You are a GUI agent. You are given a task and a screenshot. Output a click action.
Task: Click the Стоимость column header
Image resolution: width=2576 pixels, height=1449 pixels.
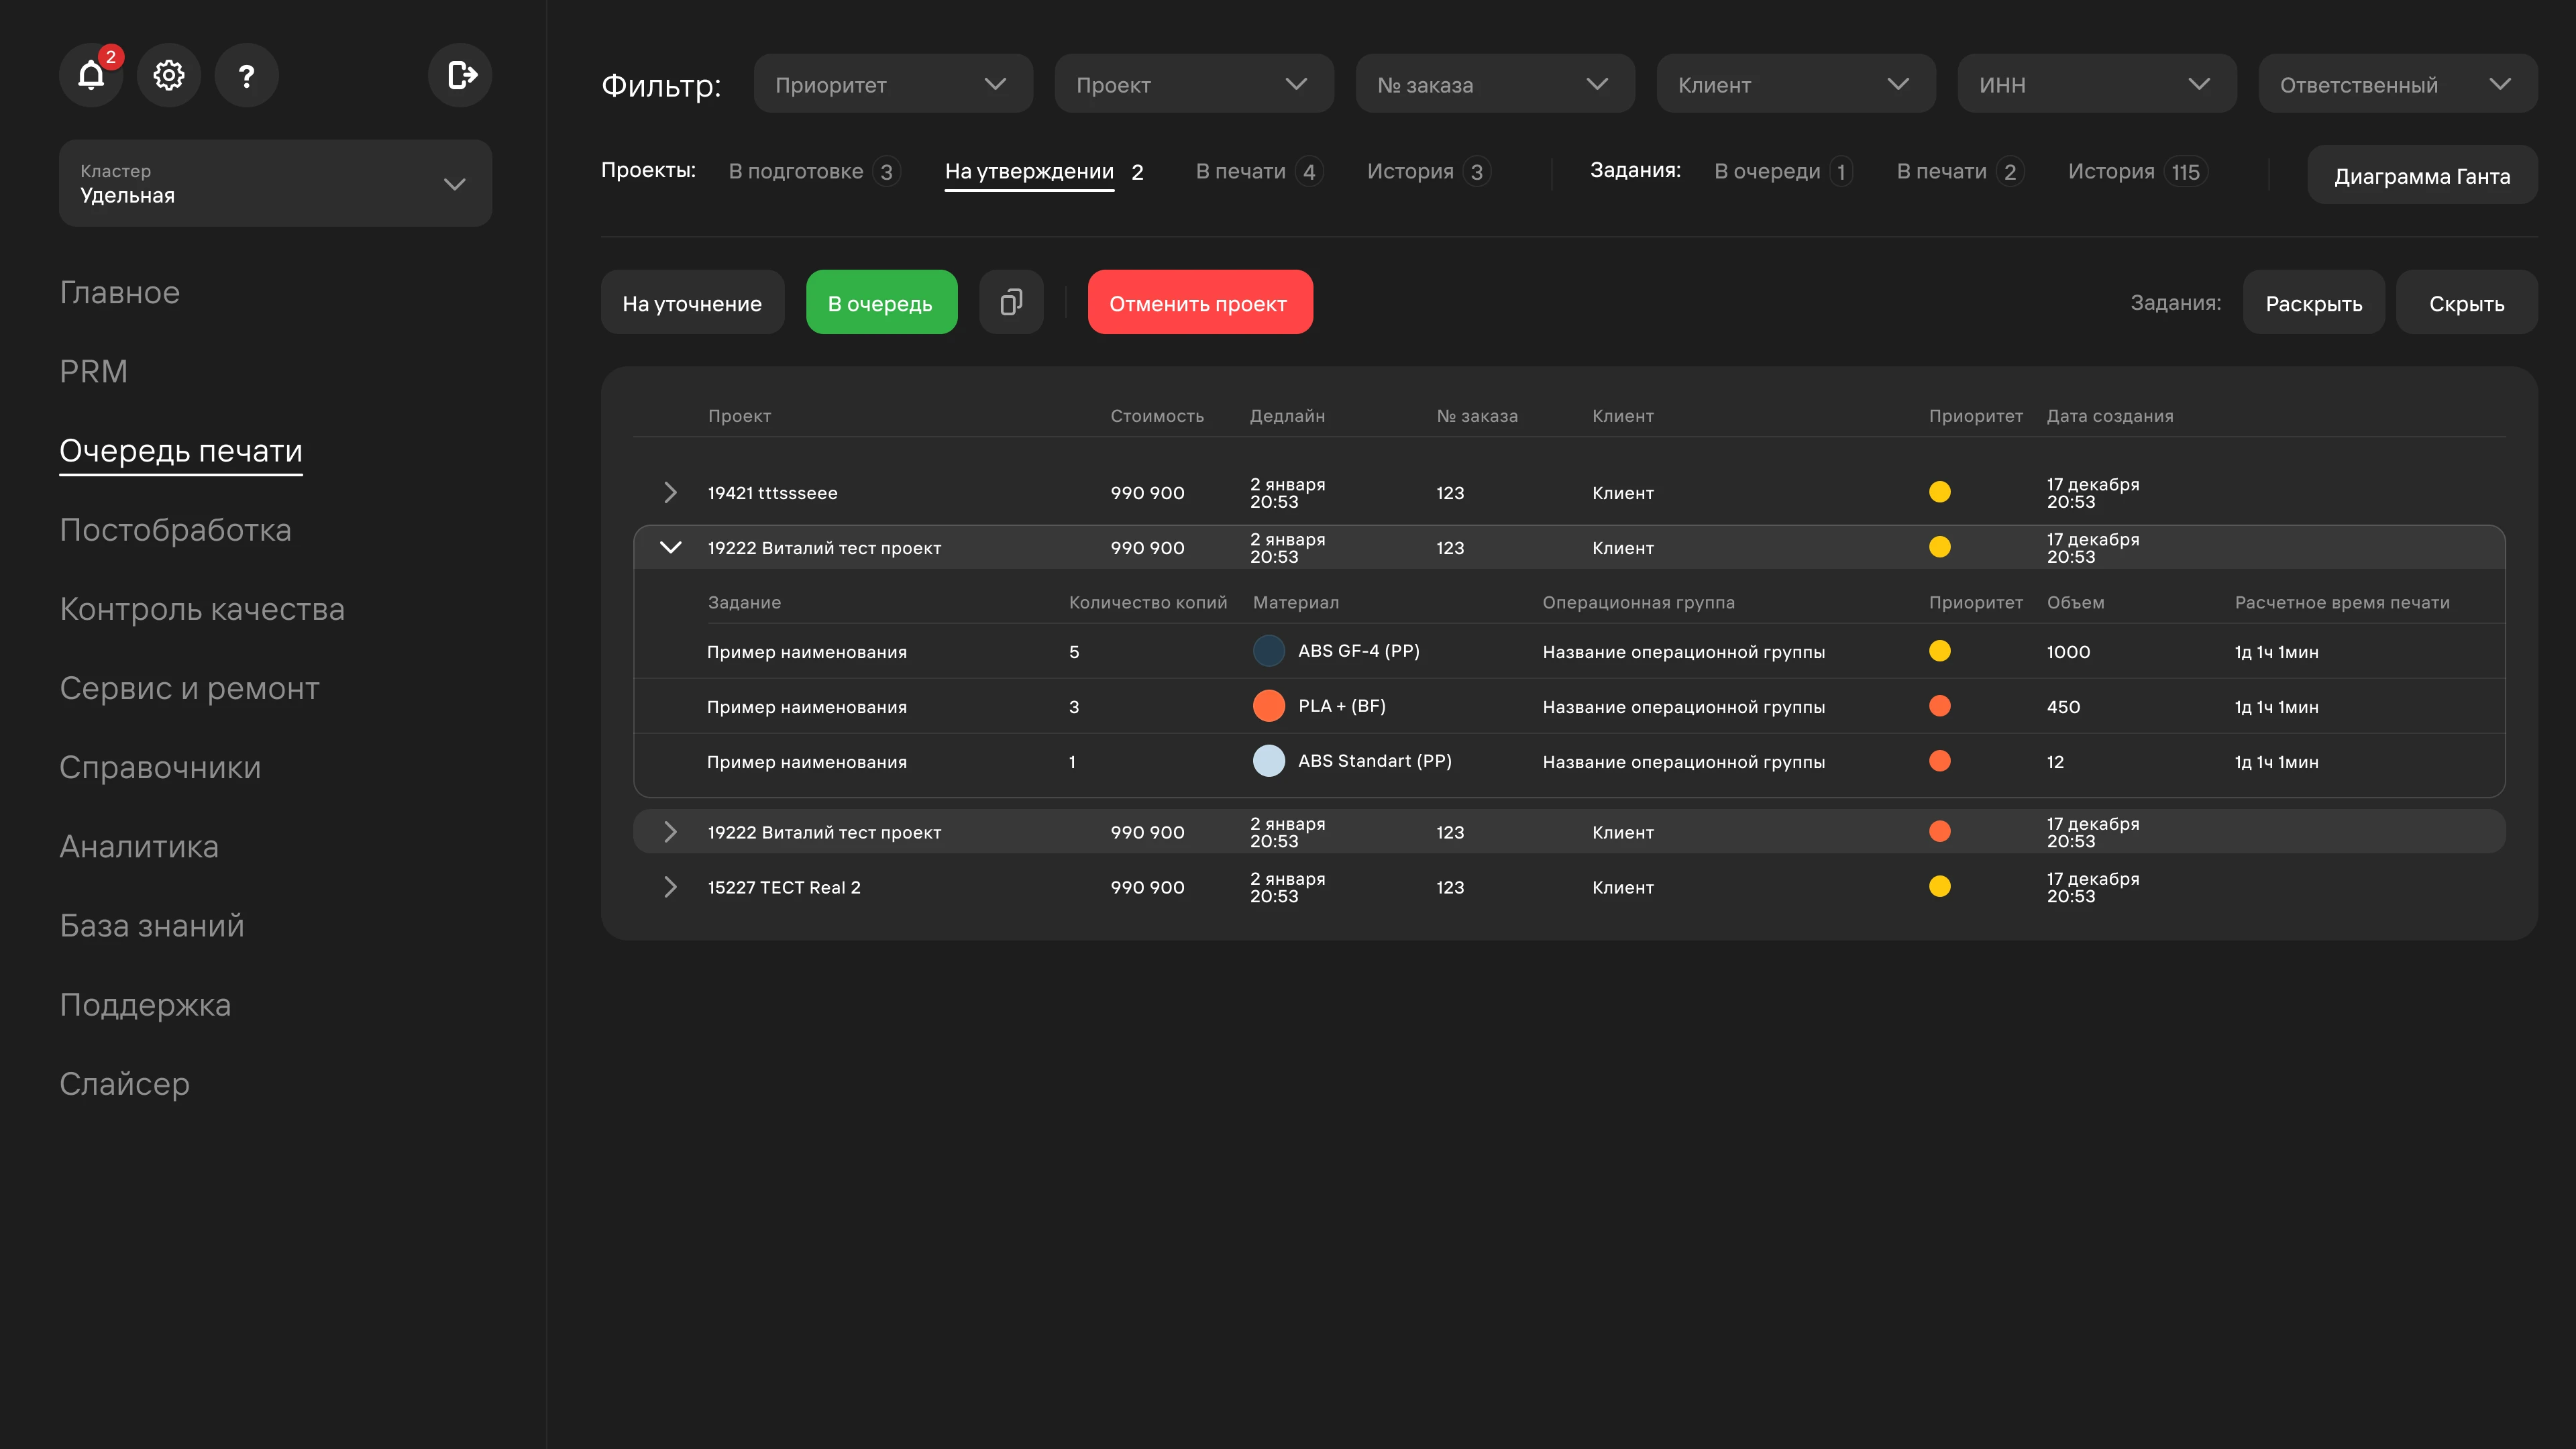pyautogui.click(x=1157, y=416)
